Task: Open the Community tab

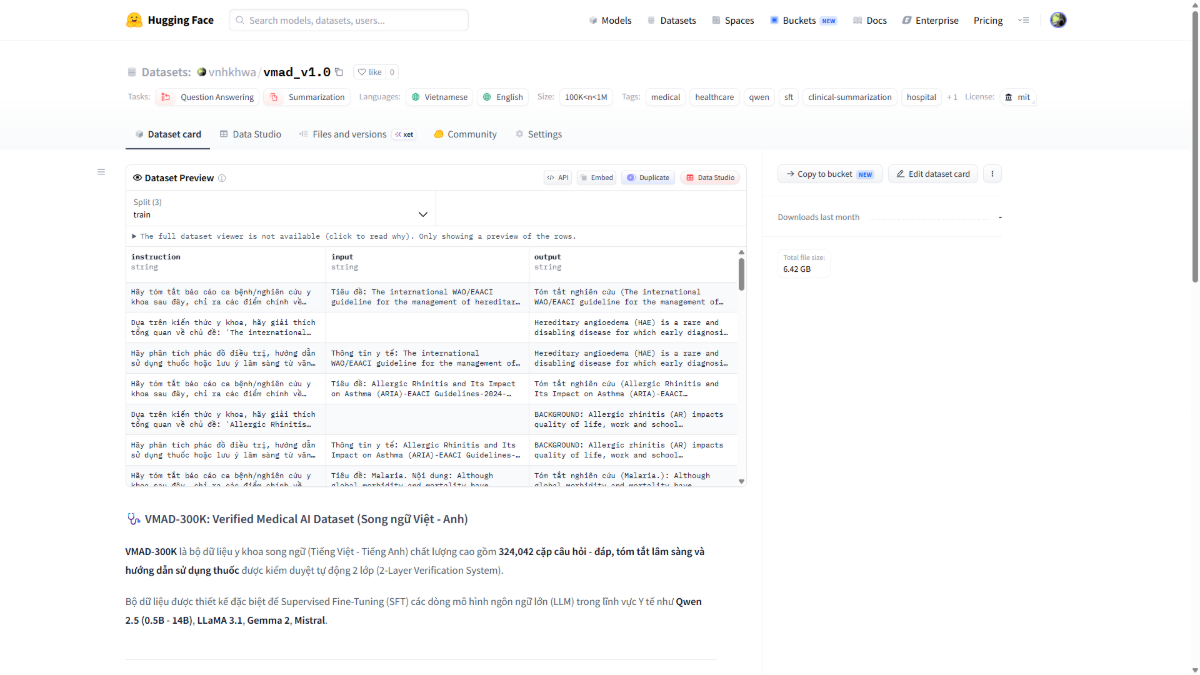Action: pyautogui.click(x=465, y=134)
